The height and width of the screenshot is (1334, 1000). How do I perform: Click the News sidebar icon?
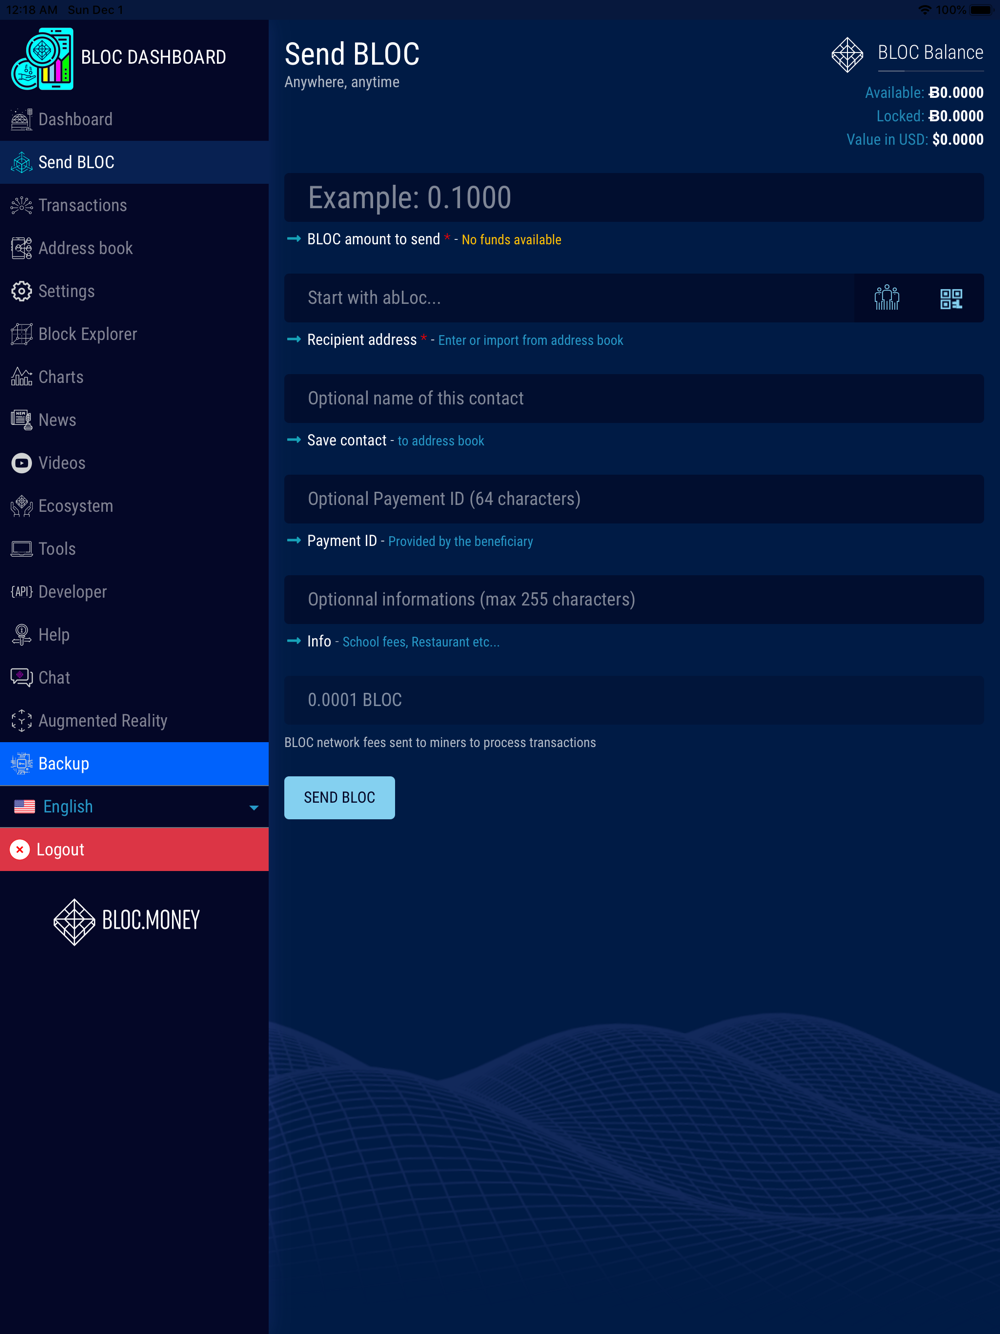coord(21,421)
